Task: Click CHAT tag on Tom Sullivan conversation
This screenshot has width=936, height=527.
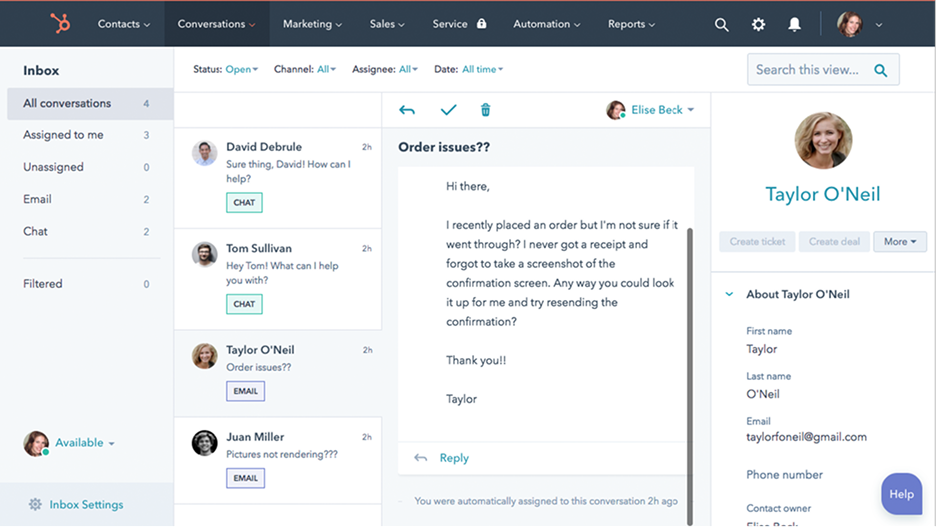Action: tap(244, 304)
